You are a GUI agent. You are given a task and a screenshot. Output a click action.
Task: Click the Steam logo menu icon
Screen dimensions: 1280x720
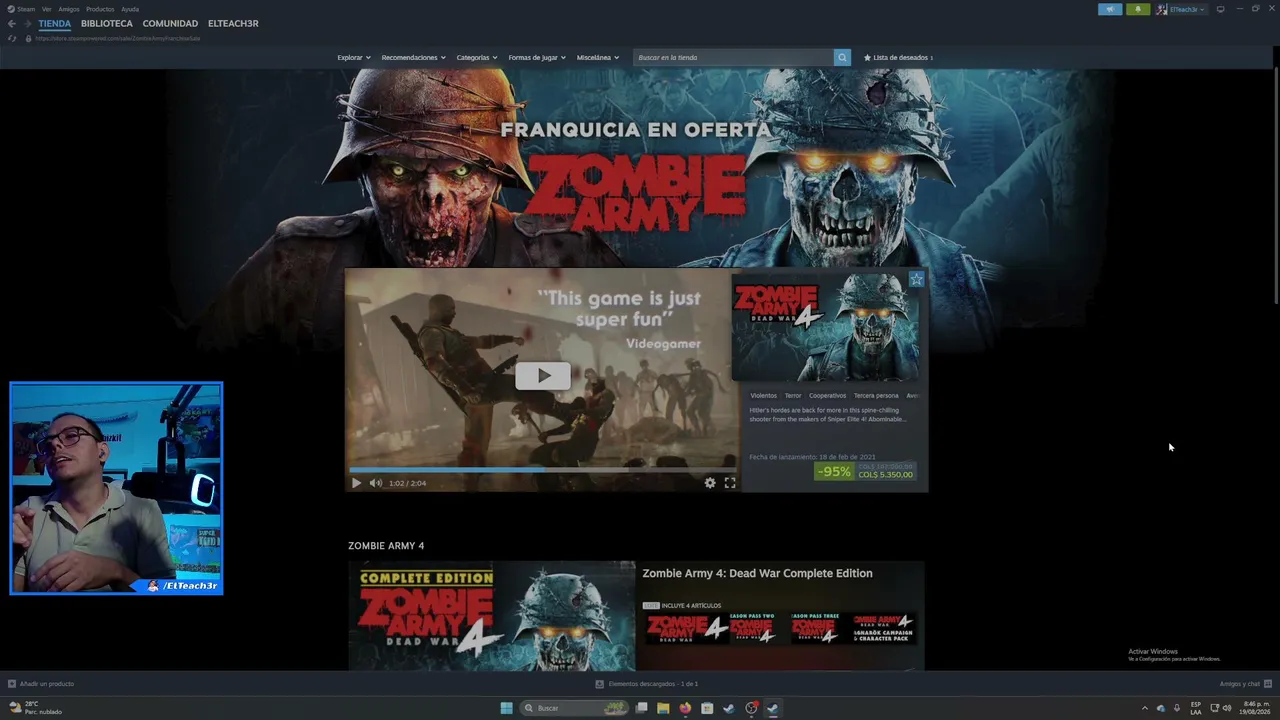[12, 9]
